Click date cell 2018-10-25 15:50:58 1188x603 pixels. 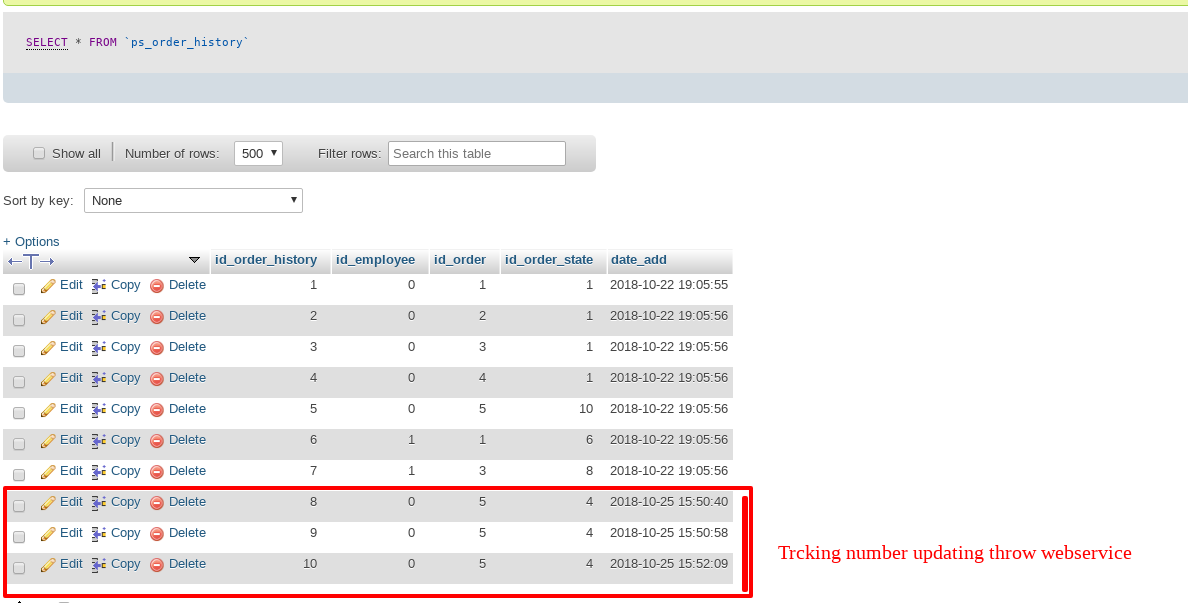[669, 533]
